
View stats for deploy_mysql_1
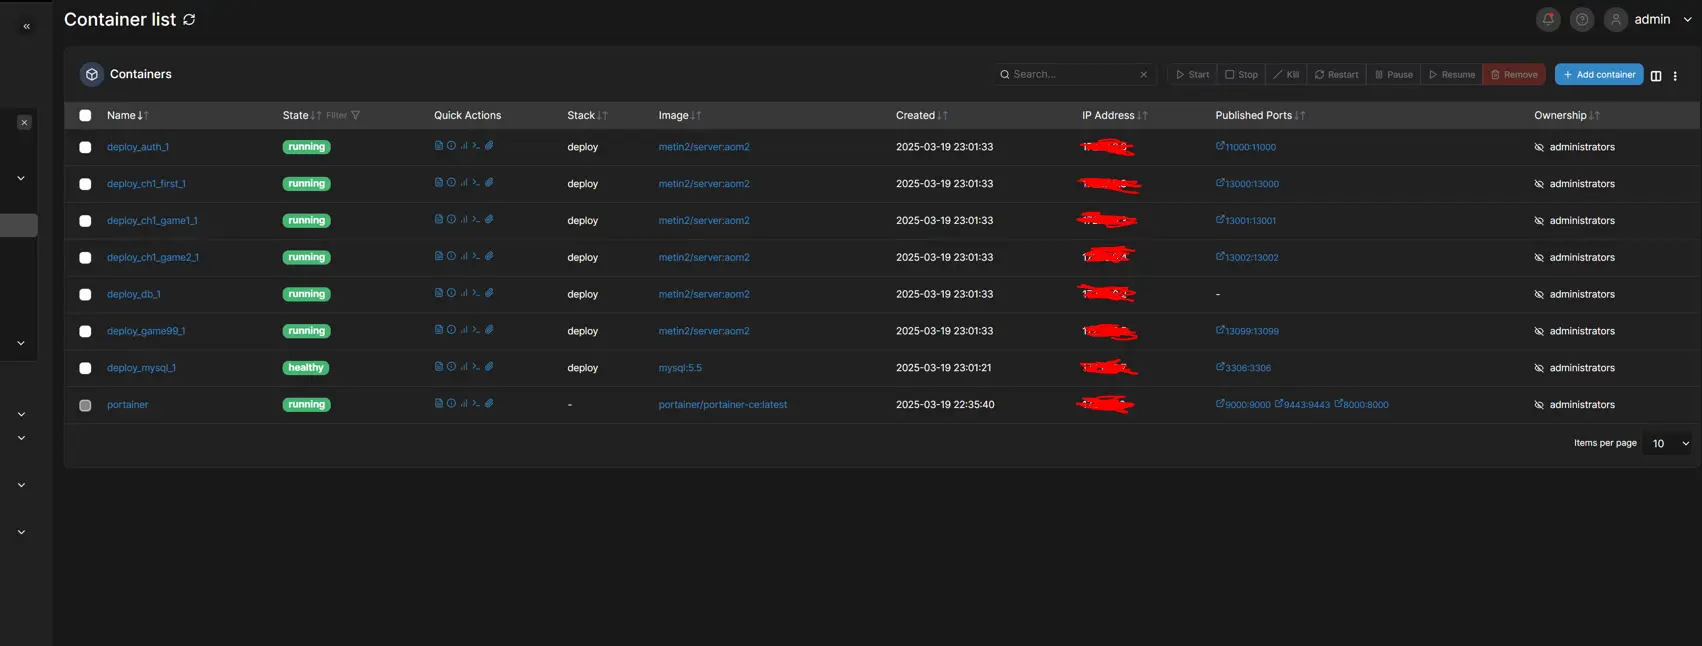coord(464,367)
